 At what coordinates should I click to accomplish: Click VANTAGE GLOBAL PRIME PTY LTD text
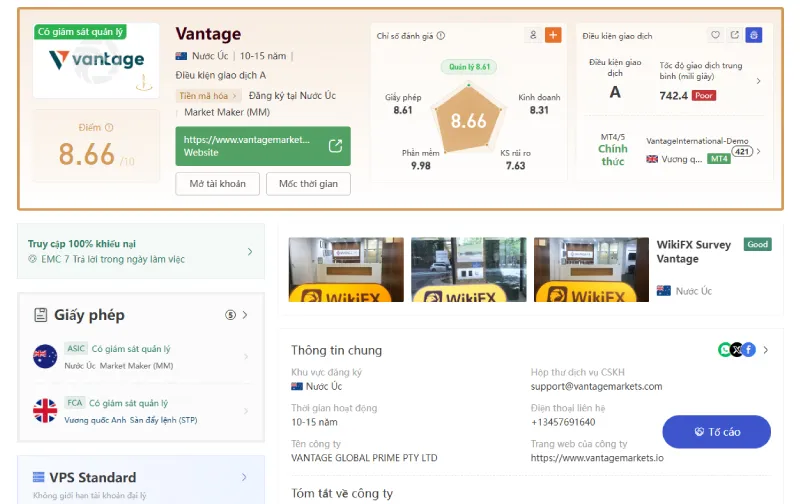tap(364, 458)
